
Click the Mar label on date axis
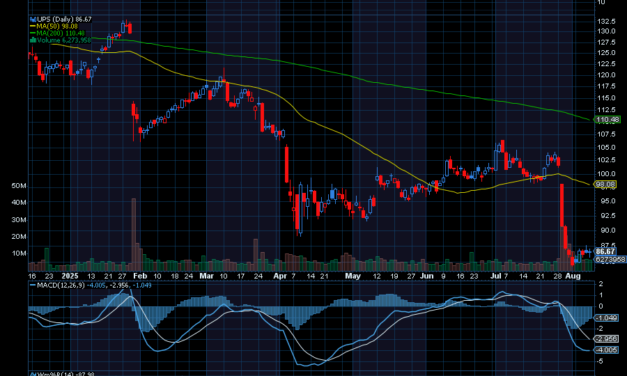pyautogui.click(x=206, y=276)
